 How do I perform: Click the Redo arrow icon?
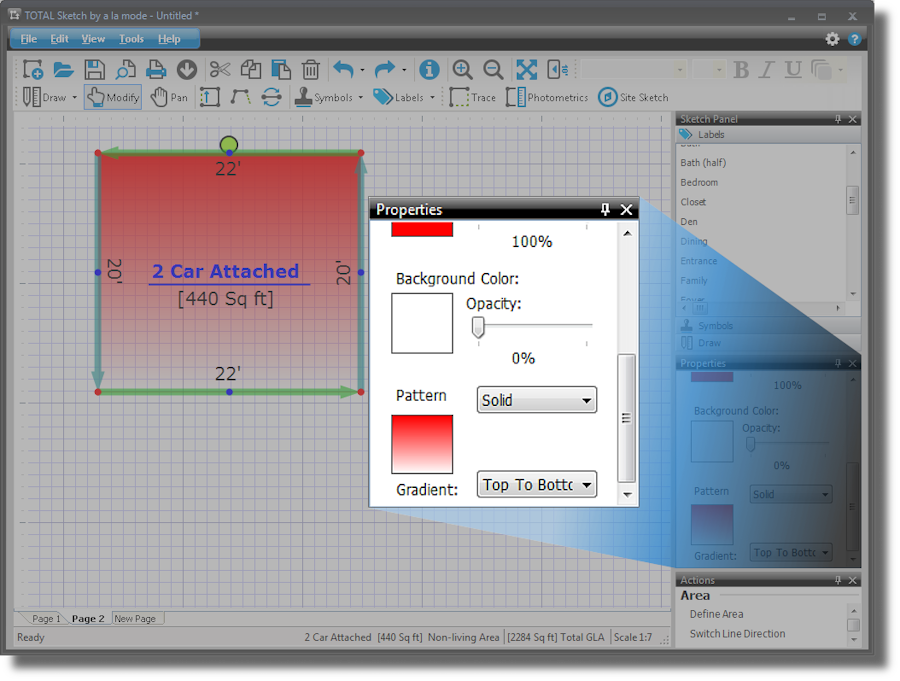385,69
